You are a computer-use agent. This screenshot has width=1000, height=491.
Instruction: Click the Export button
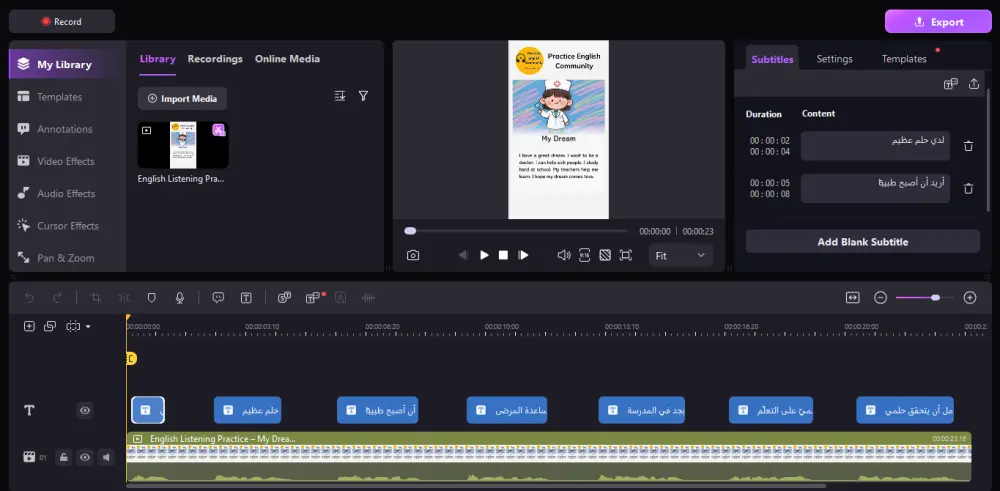pyautogui.click(x=938, y=21)
